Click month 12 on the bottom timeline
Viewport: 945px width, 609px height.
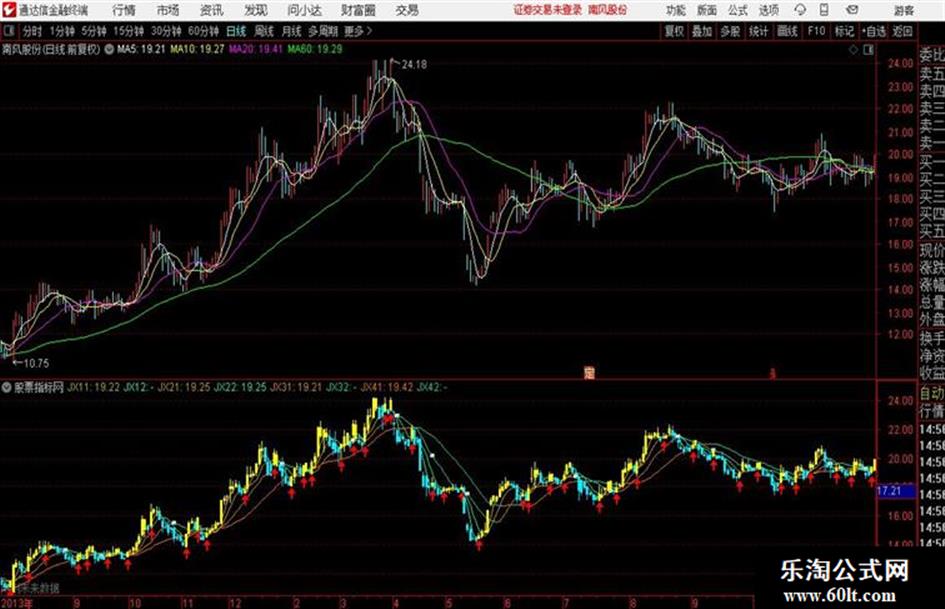235,602
